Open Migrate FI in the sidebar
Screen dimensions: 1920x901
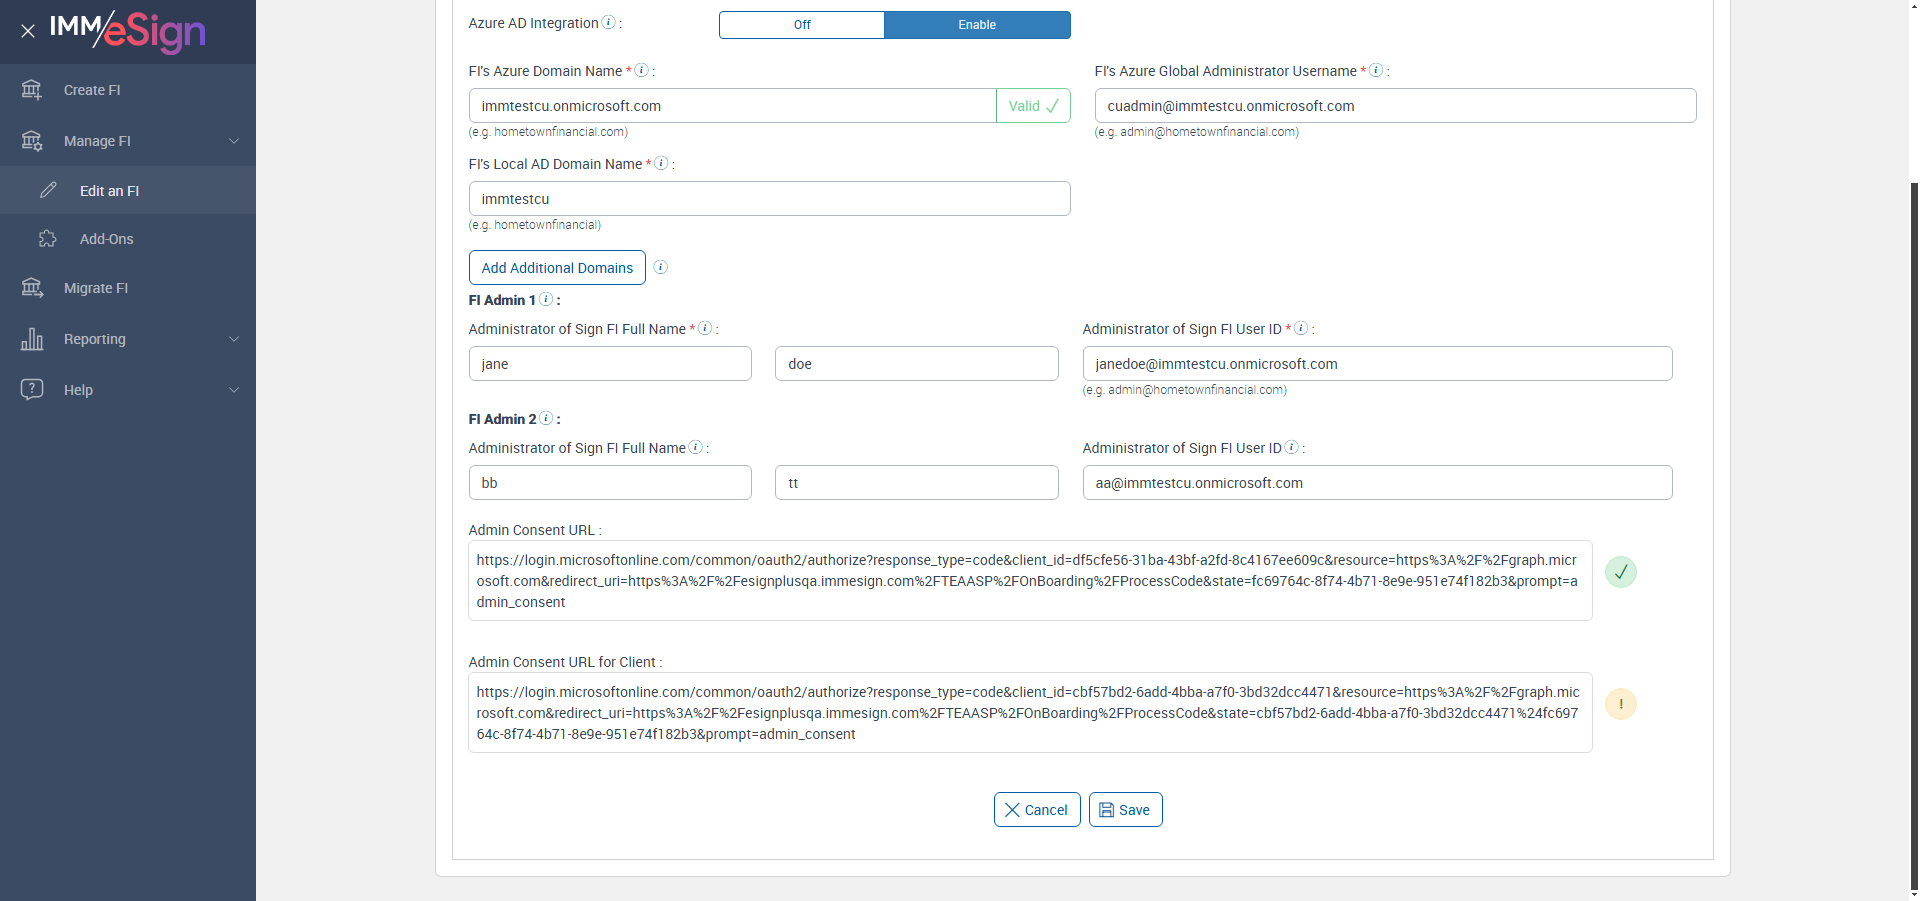coord(96,288)
